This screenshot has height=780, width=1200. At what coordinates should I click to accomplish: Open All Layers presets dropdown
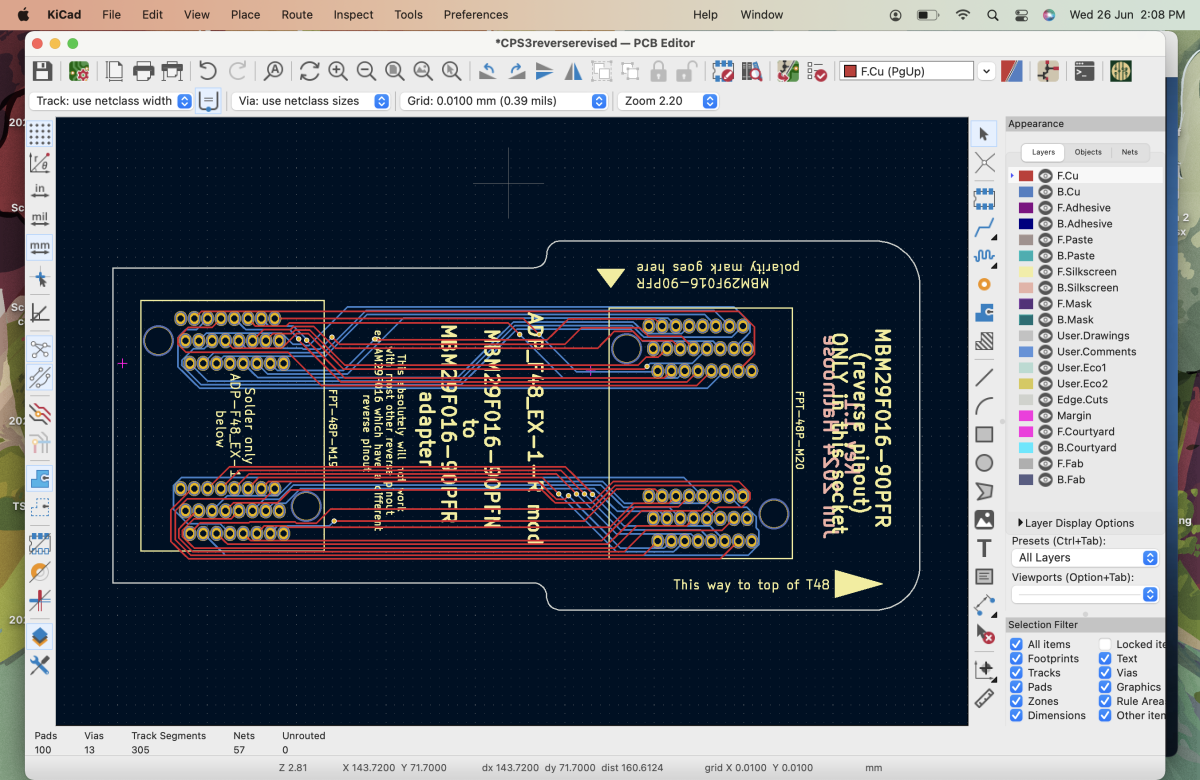(1085, 558)
